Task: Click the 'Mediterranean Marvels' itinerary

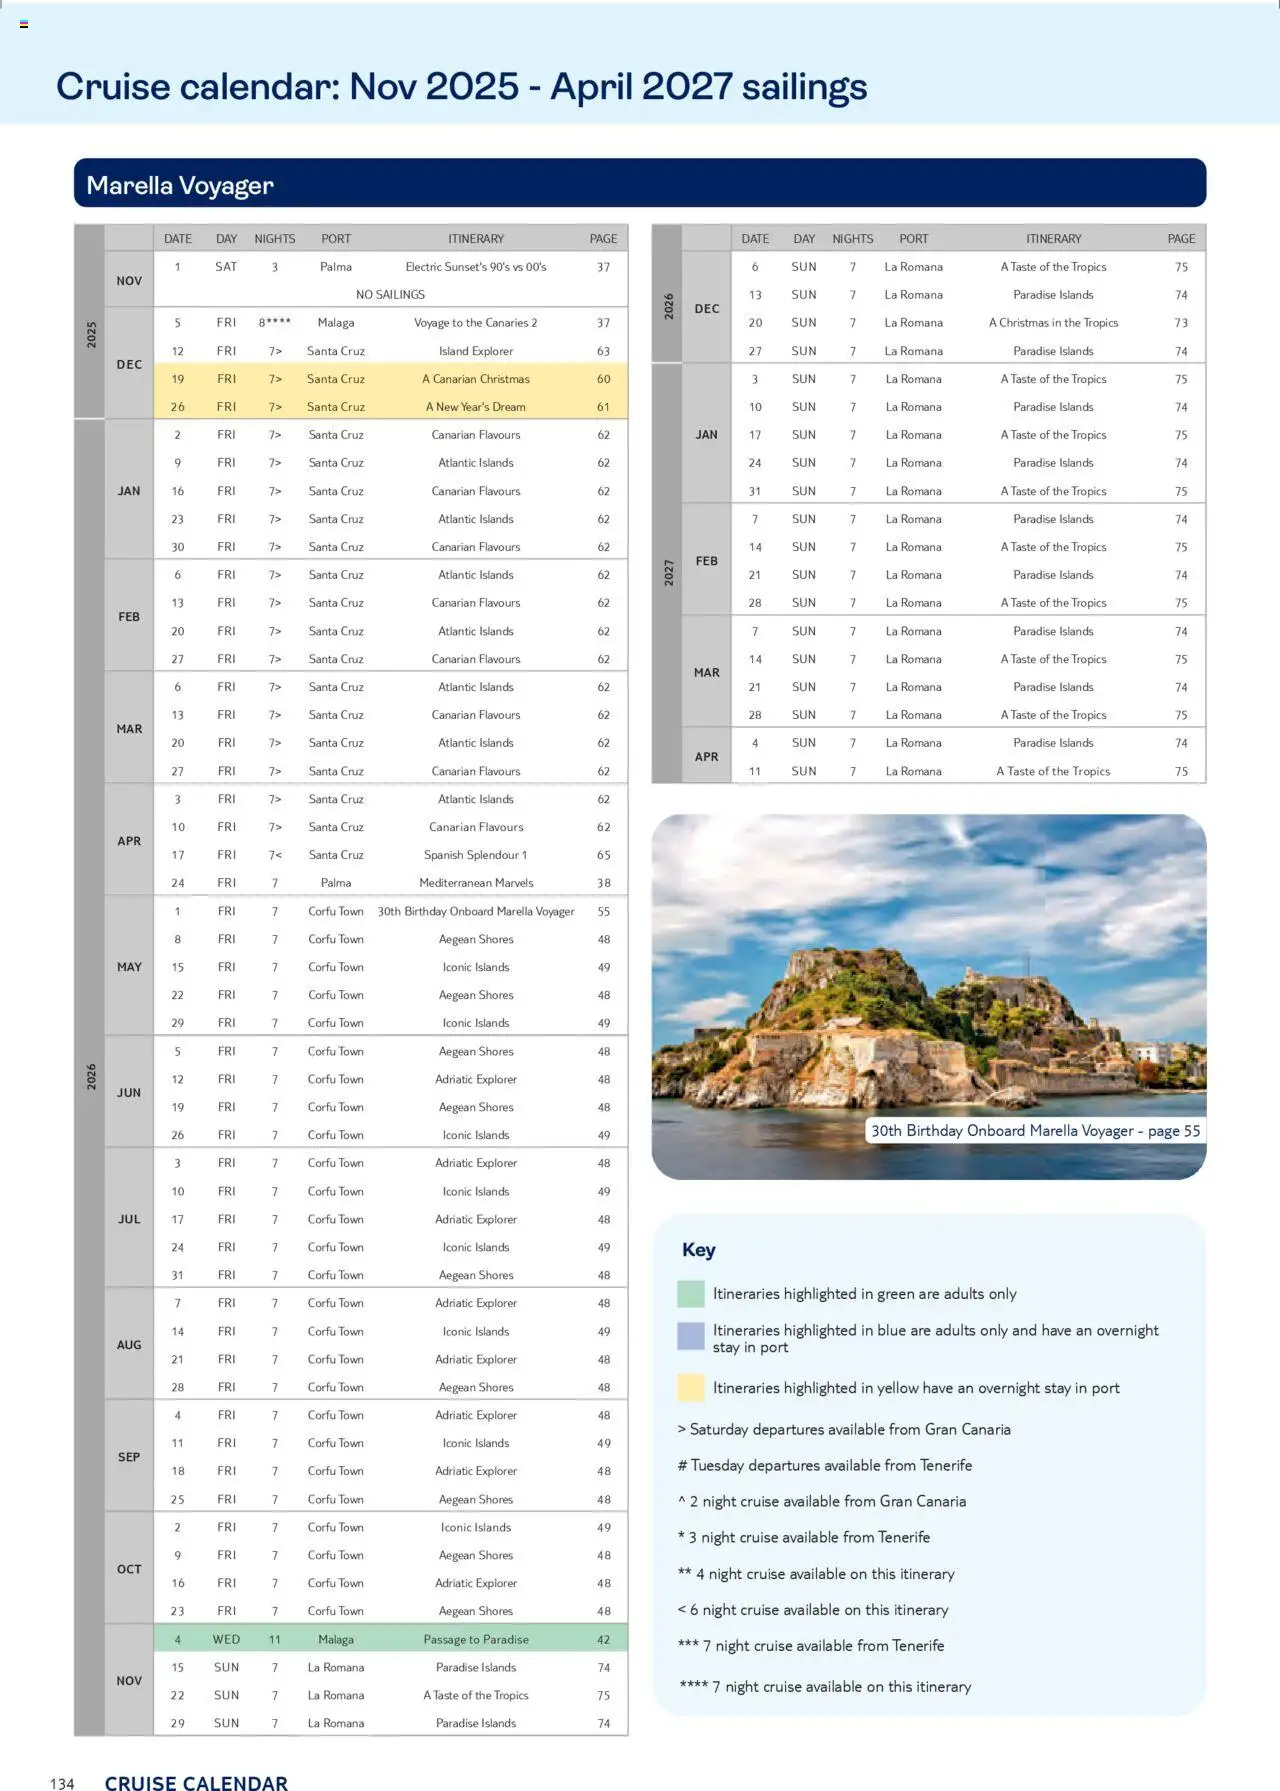Action: point(476,883)
